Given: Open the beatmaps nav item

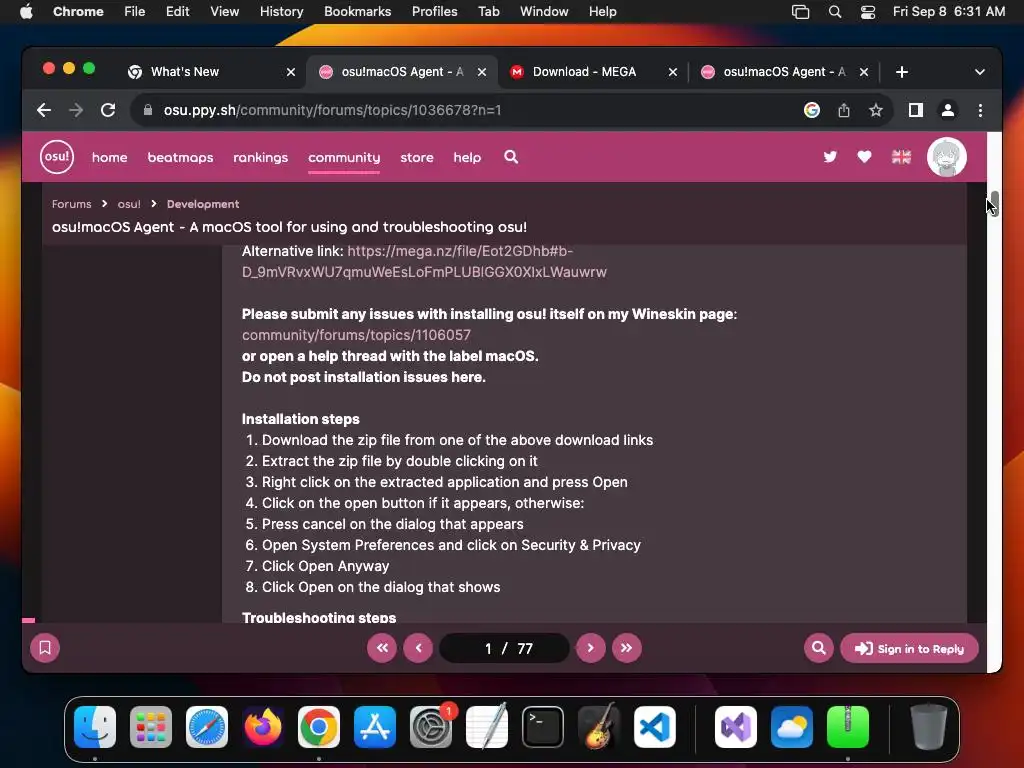Looking at the screenshot, I should (x=180, y=157).
